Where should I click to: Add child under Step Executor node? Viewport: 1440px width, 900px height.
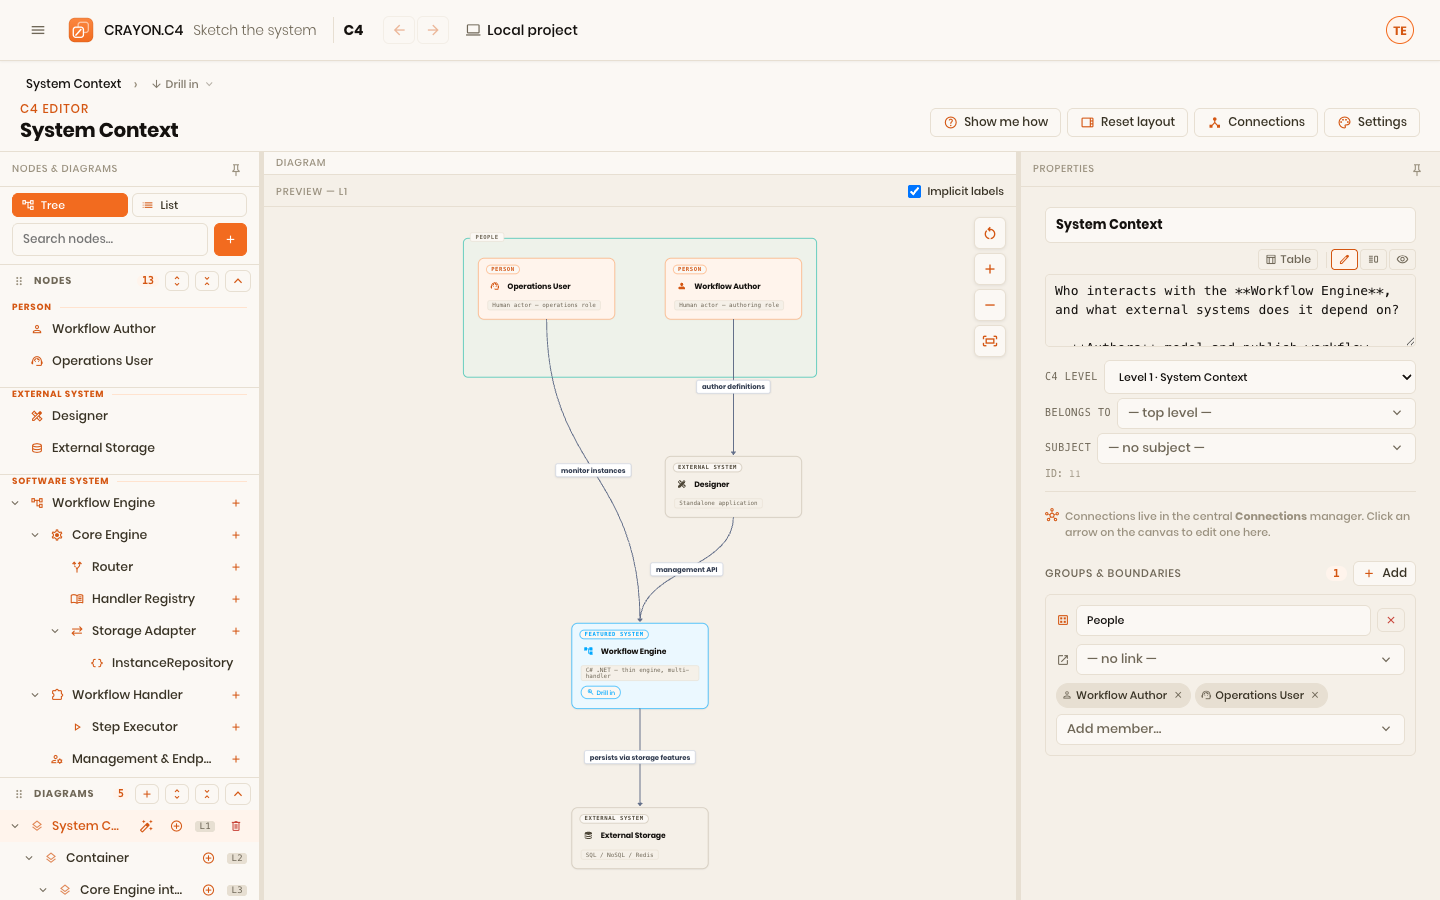[236, 727]
